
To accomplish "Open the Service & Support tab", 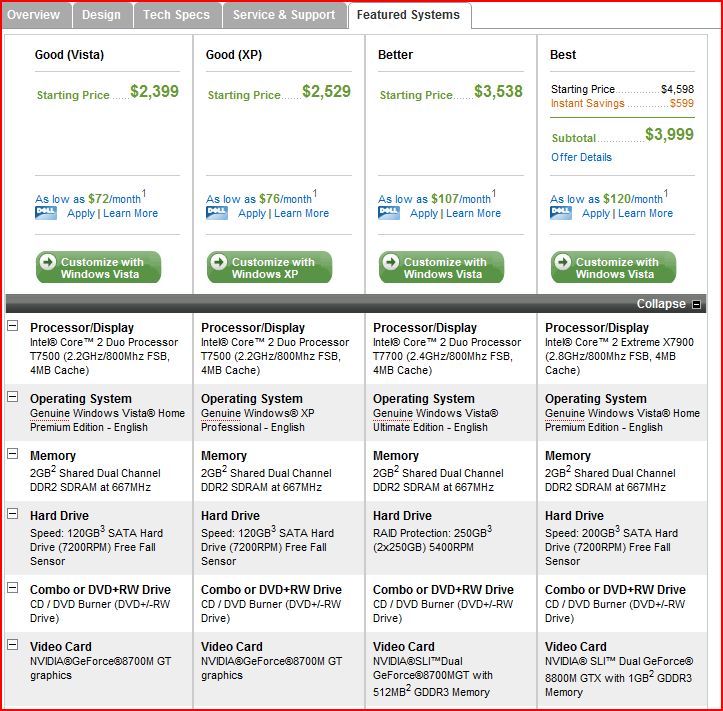I will (284, 15).
